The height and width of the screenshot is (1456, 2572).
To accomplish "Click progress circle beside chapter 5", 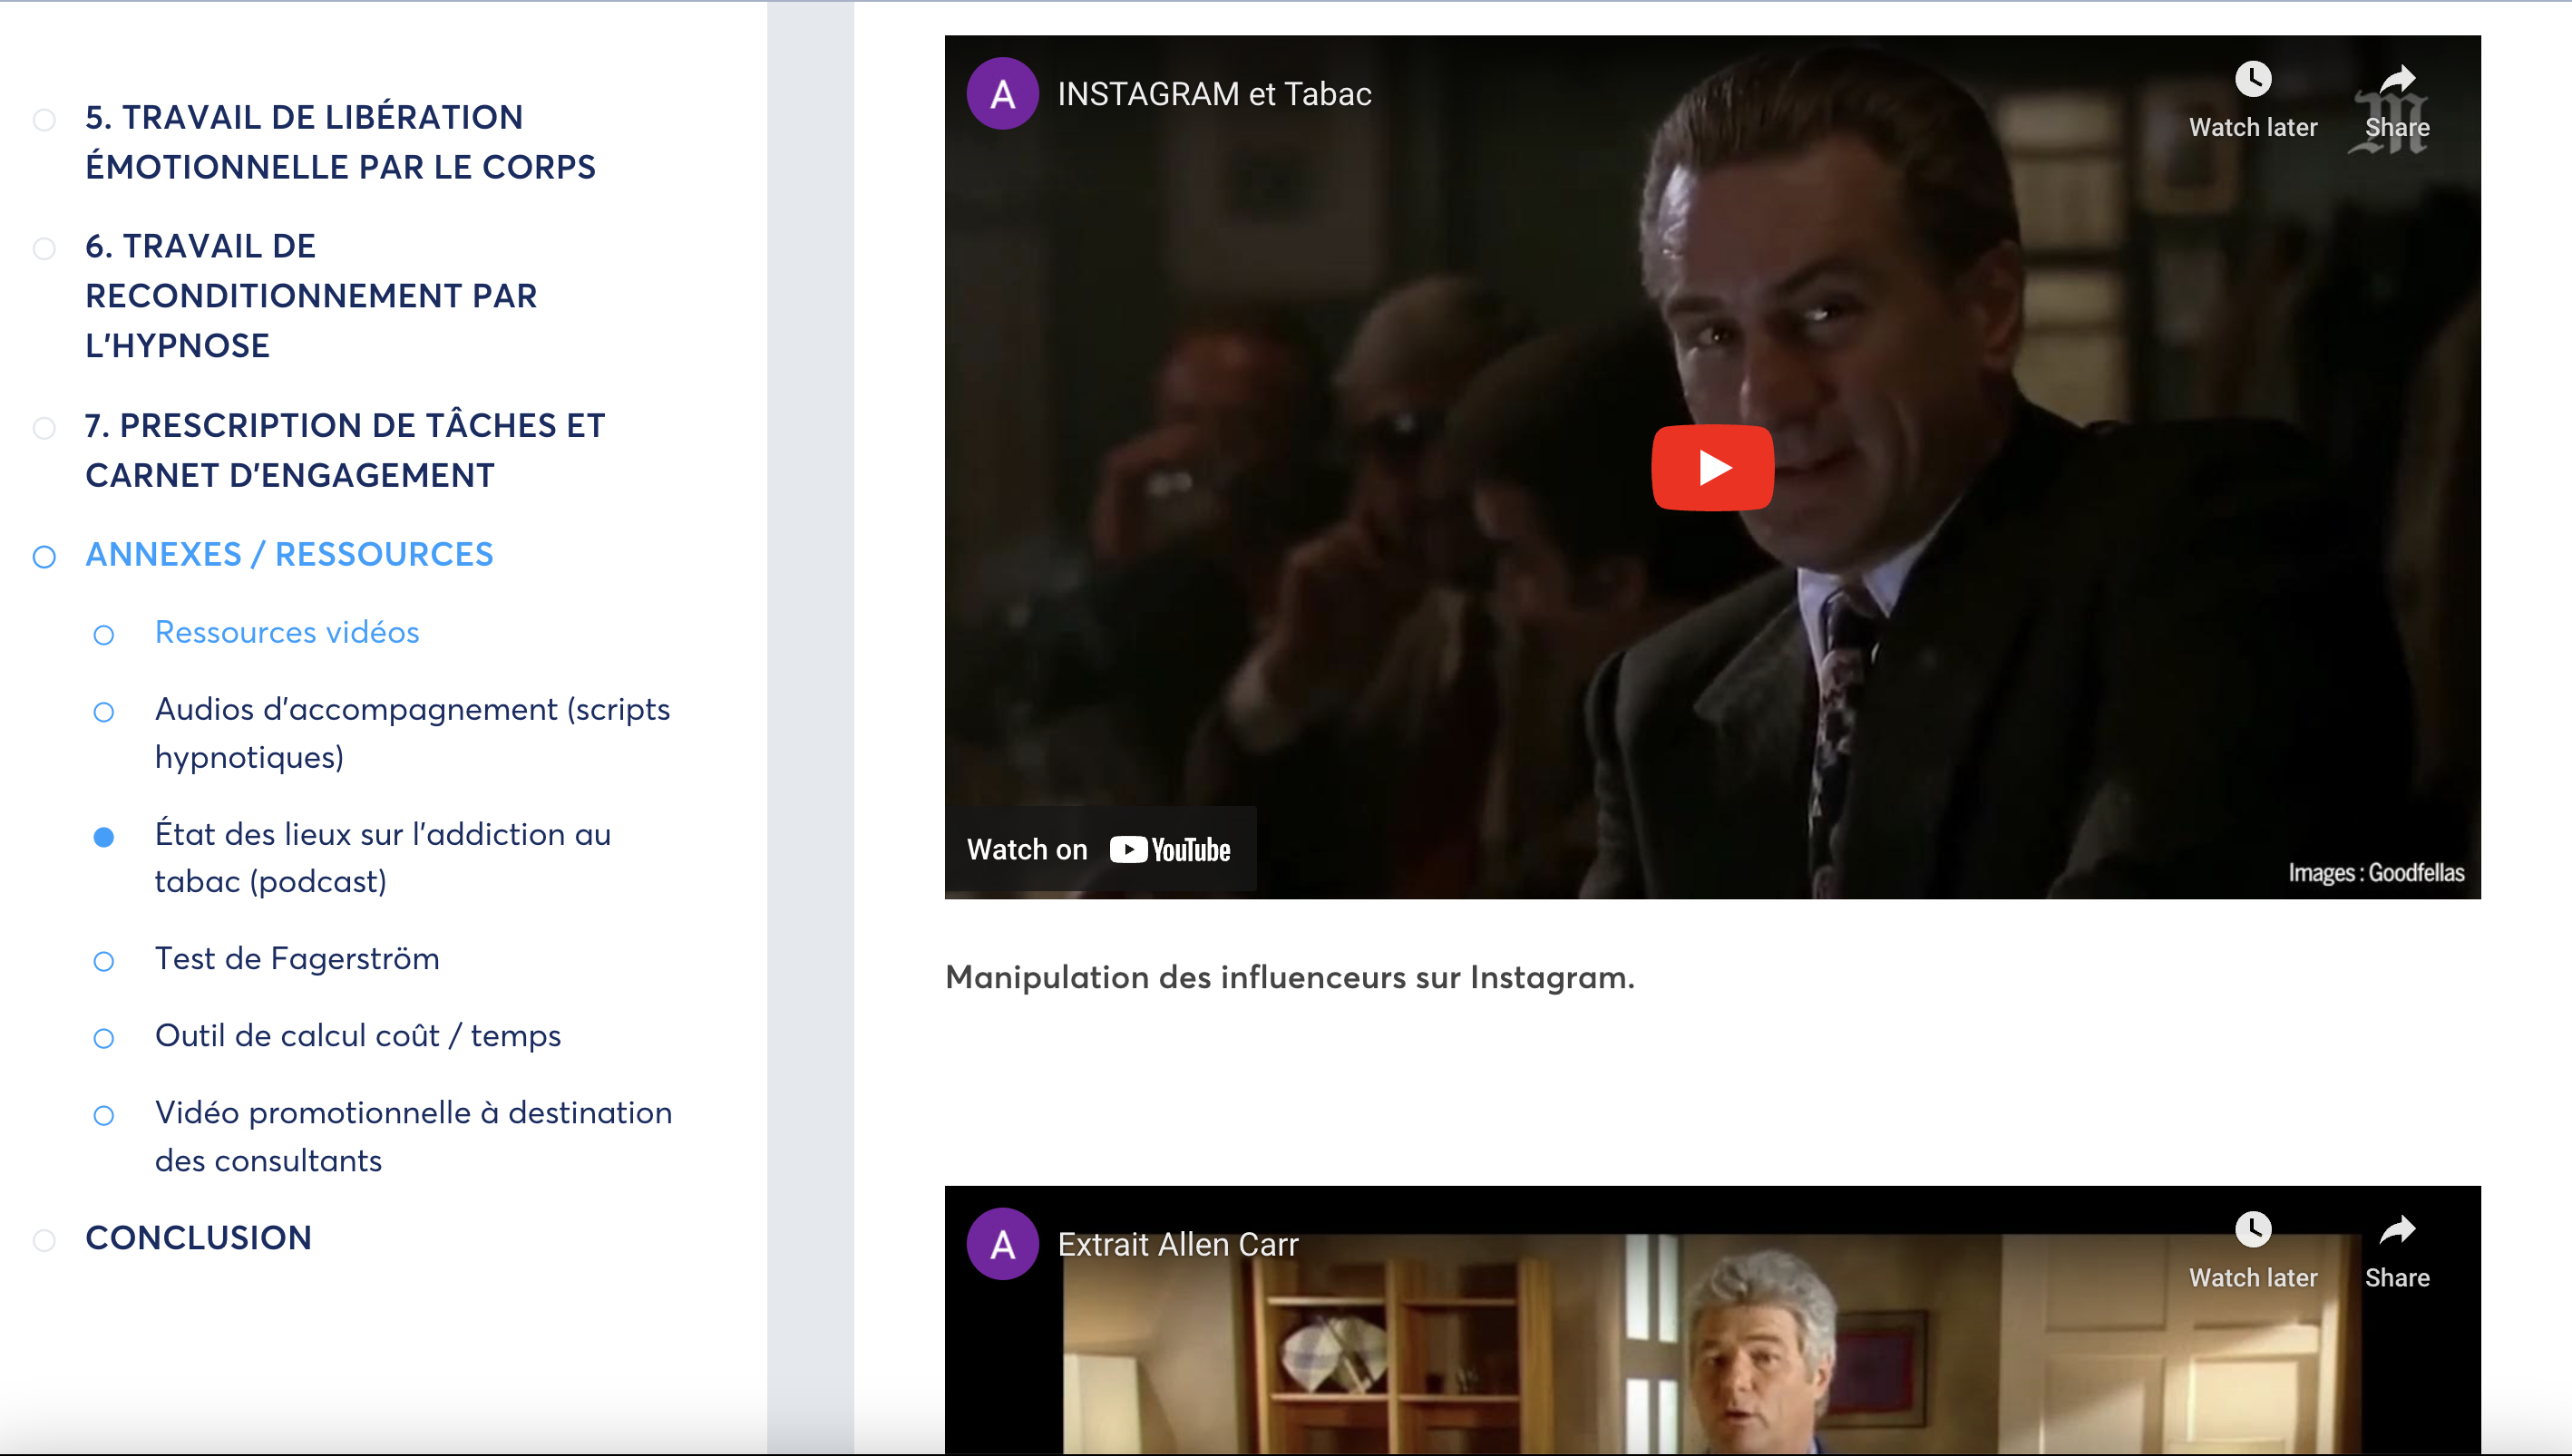I will 44,120.
